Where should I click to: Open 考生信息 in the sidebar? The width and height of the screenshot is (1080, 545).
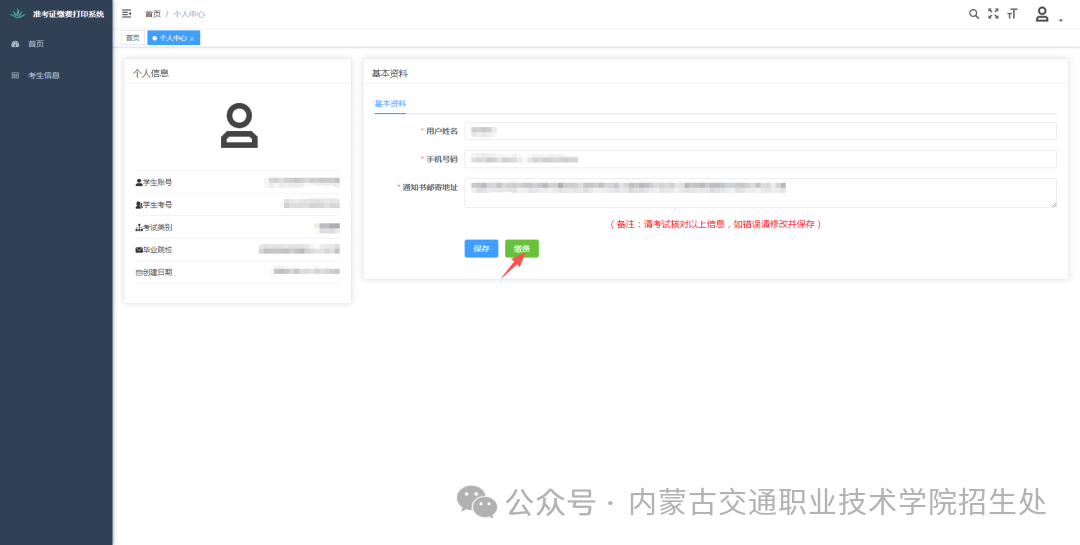[44, 75]
